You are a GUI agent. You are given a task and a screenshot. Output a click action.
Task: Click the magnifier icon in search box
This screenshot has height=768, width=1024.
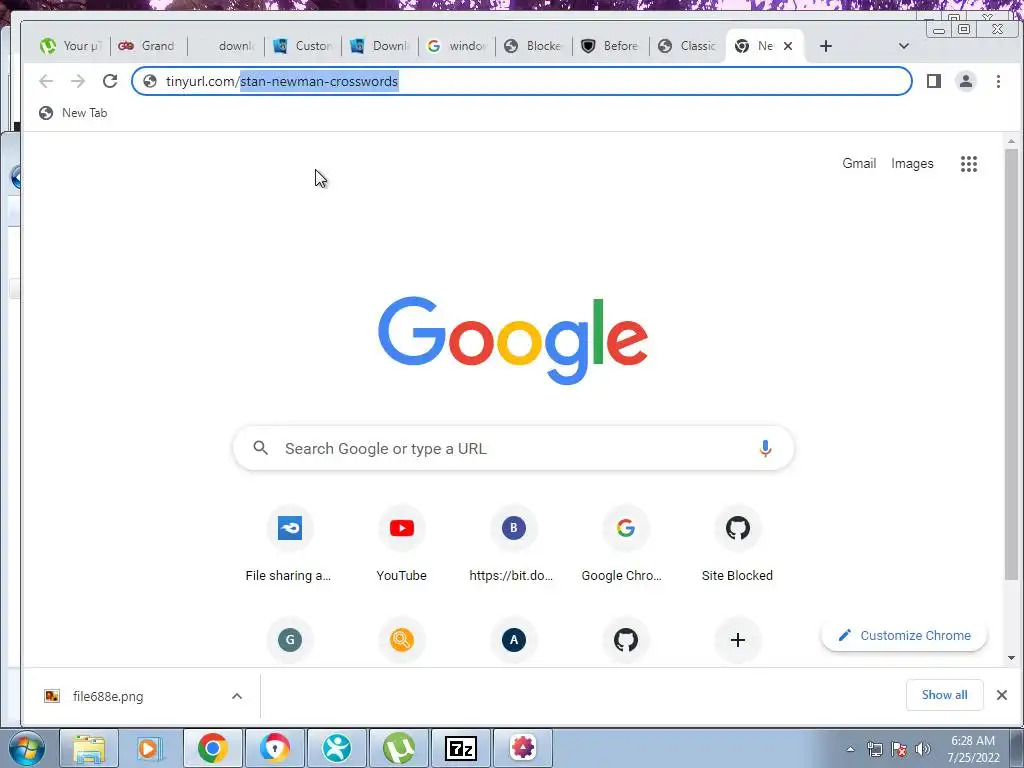[x=261, y=448]
